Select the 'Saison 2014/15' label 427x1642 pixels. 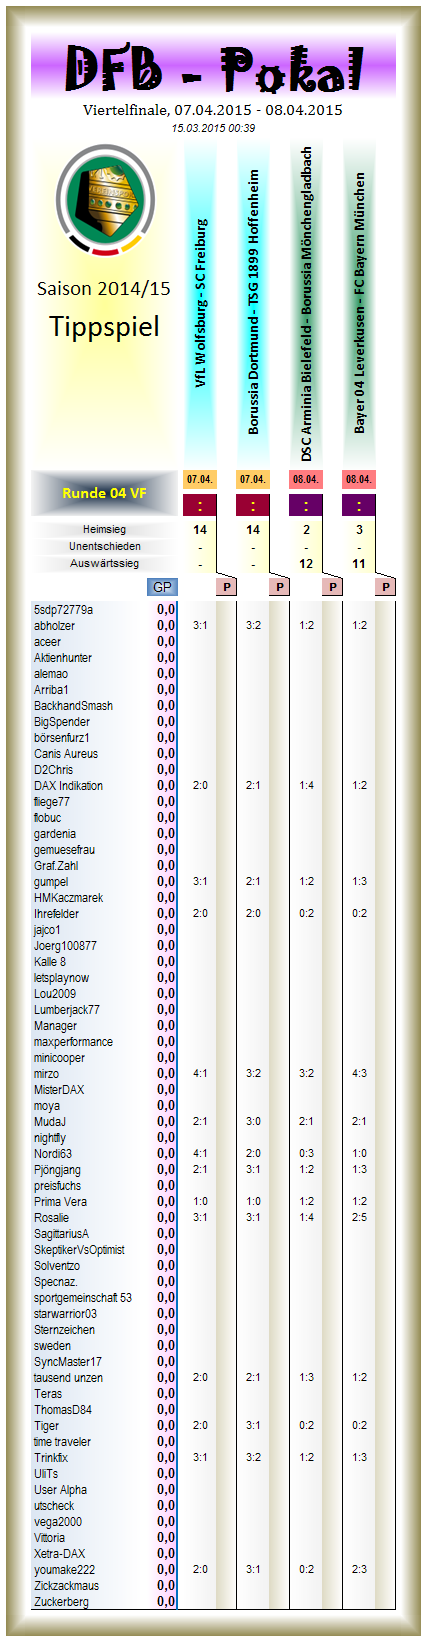pyautogui.click(x=104, y=288)
